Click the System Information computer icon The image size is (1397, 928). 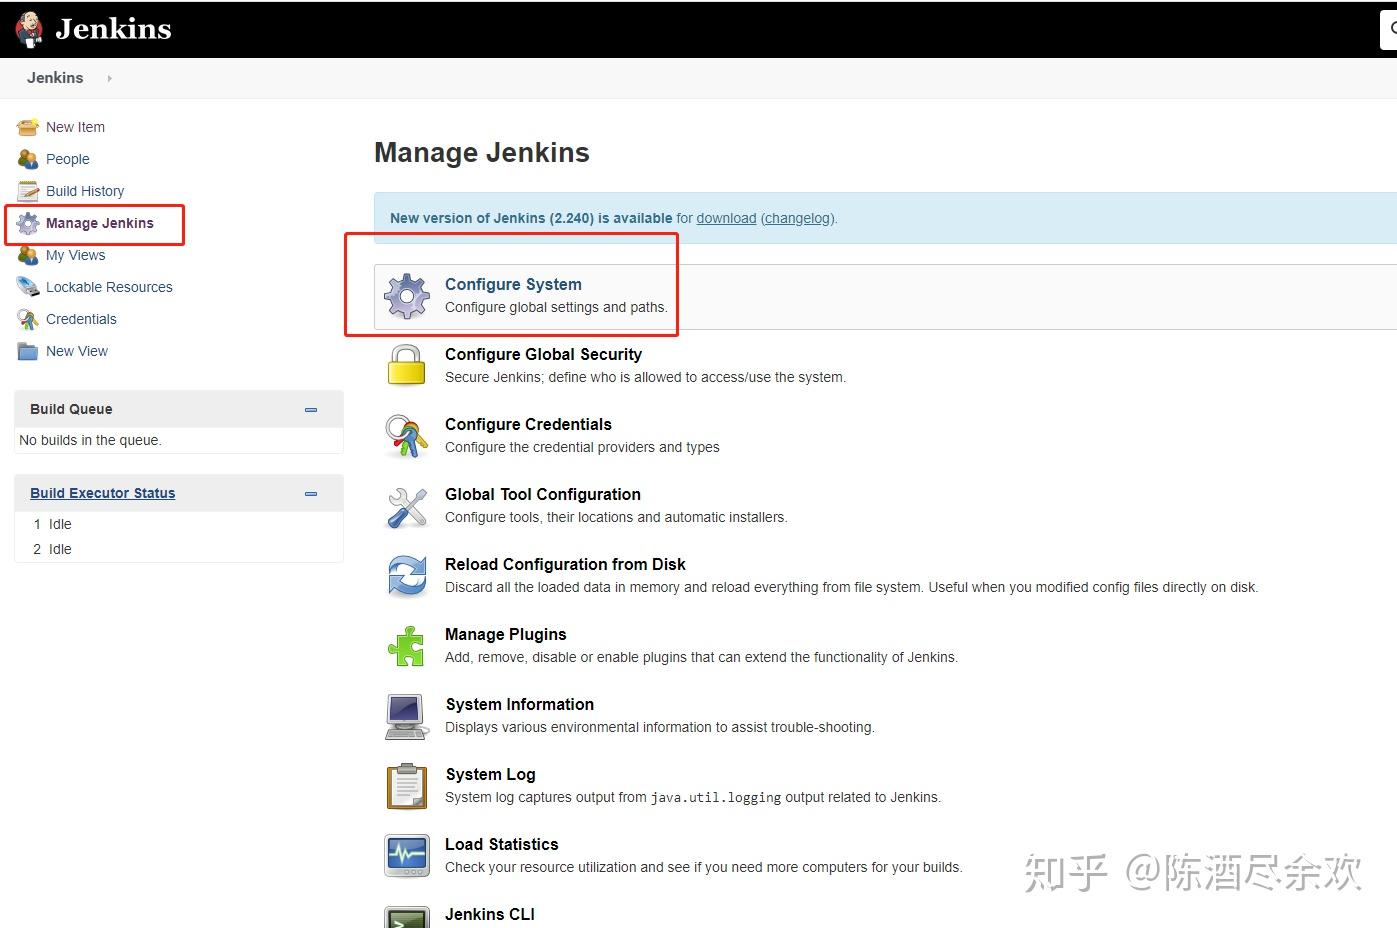(x=407, y=716)
